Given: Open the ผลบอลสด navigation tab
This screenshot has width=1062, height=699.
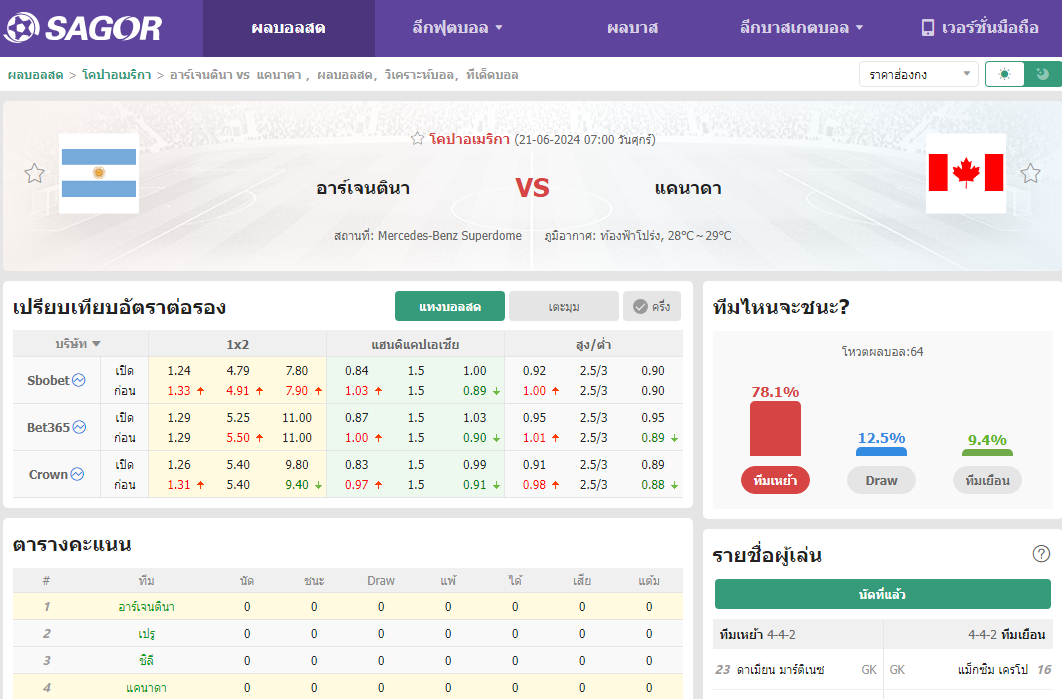Looking at the screenshot, I should [x=289, y=28].
